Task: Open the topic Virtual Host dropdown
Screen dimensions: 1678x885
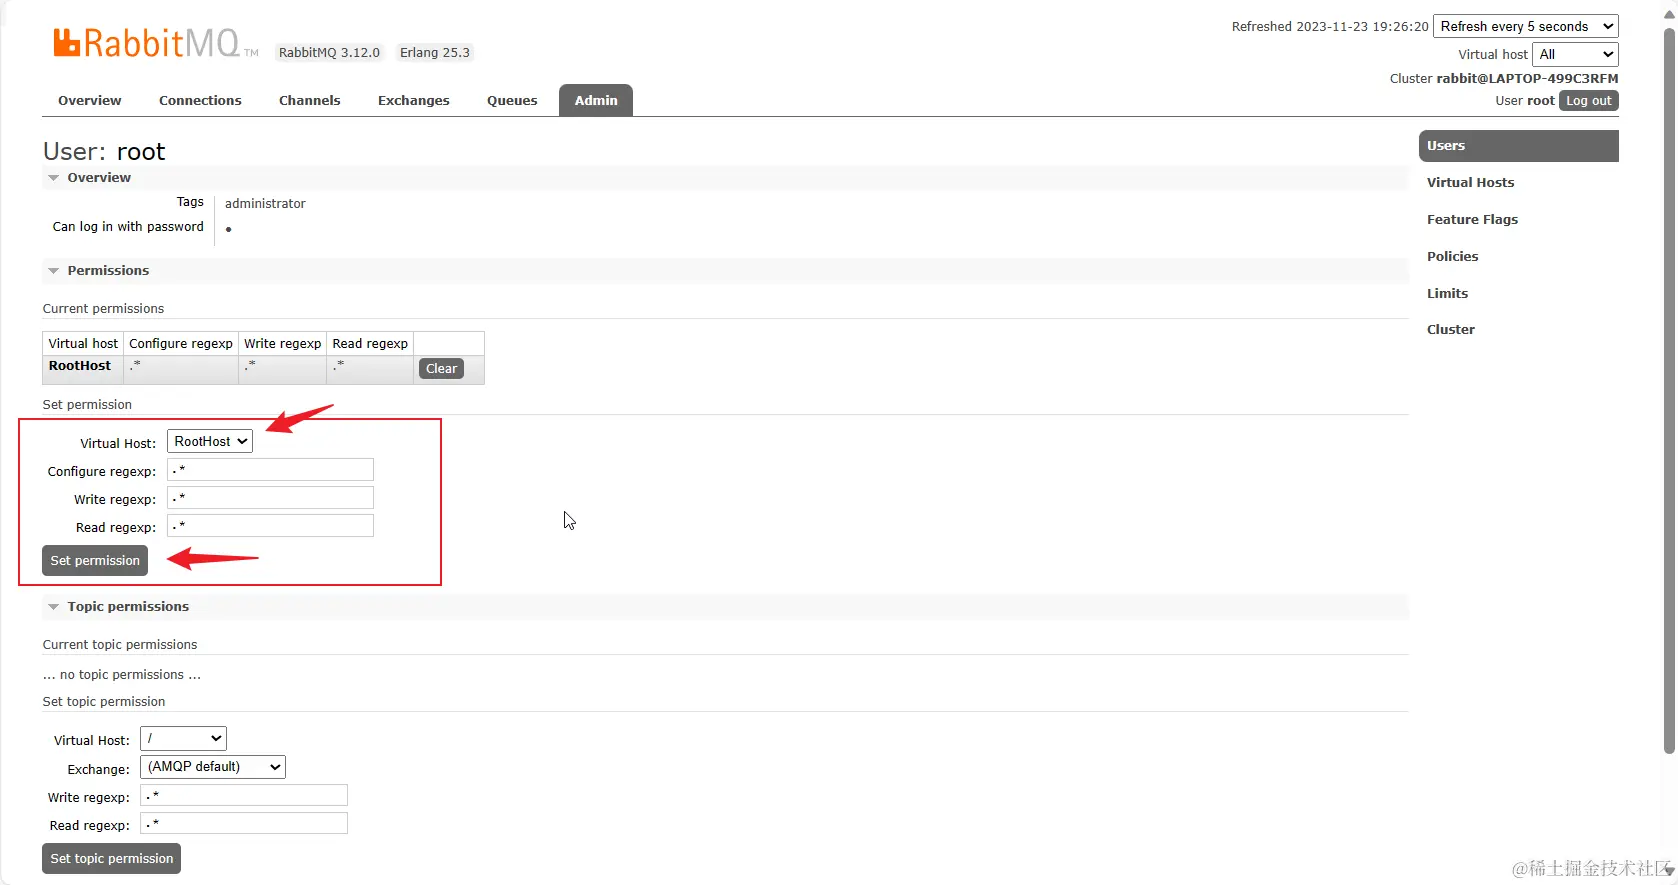Action: (183, 738)
